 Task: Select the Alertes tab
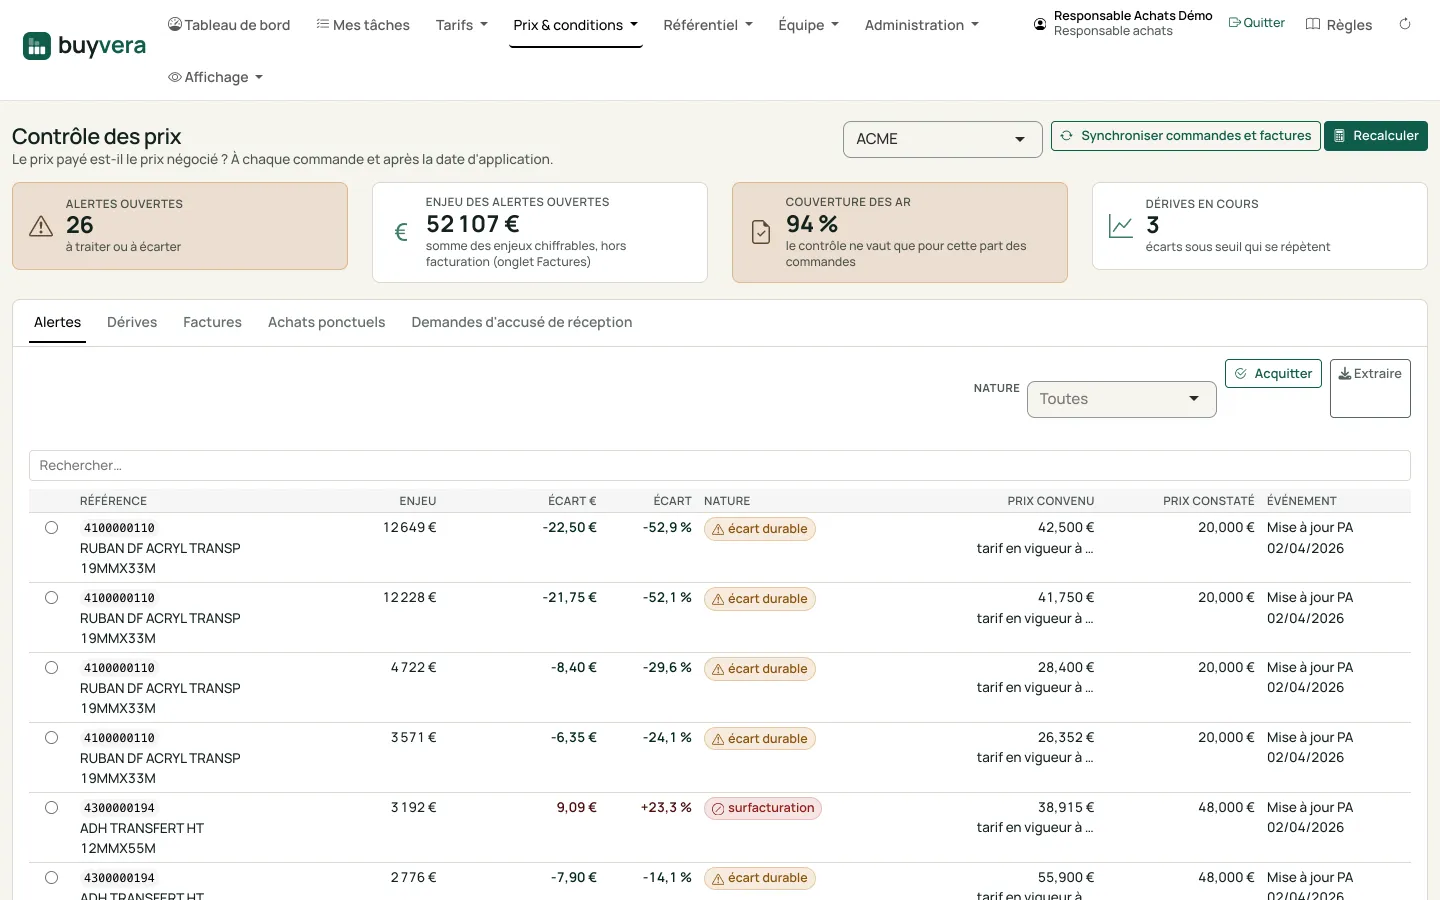[57, 322]
